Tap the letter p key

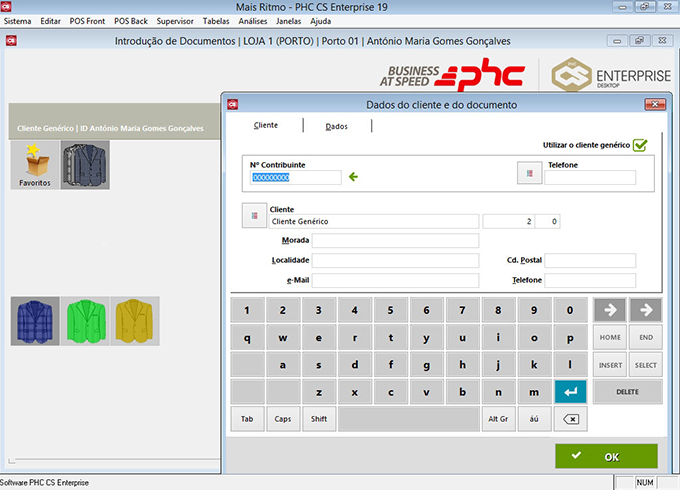[570, 337]
